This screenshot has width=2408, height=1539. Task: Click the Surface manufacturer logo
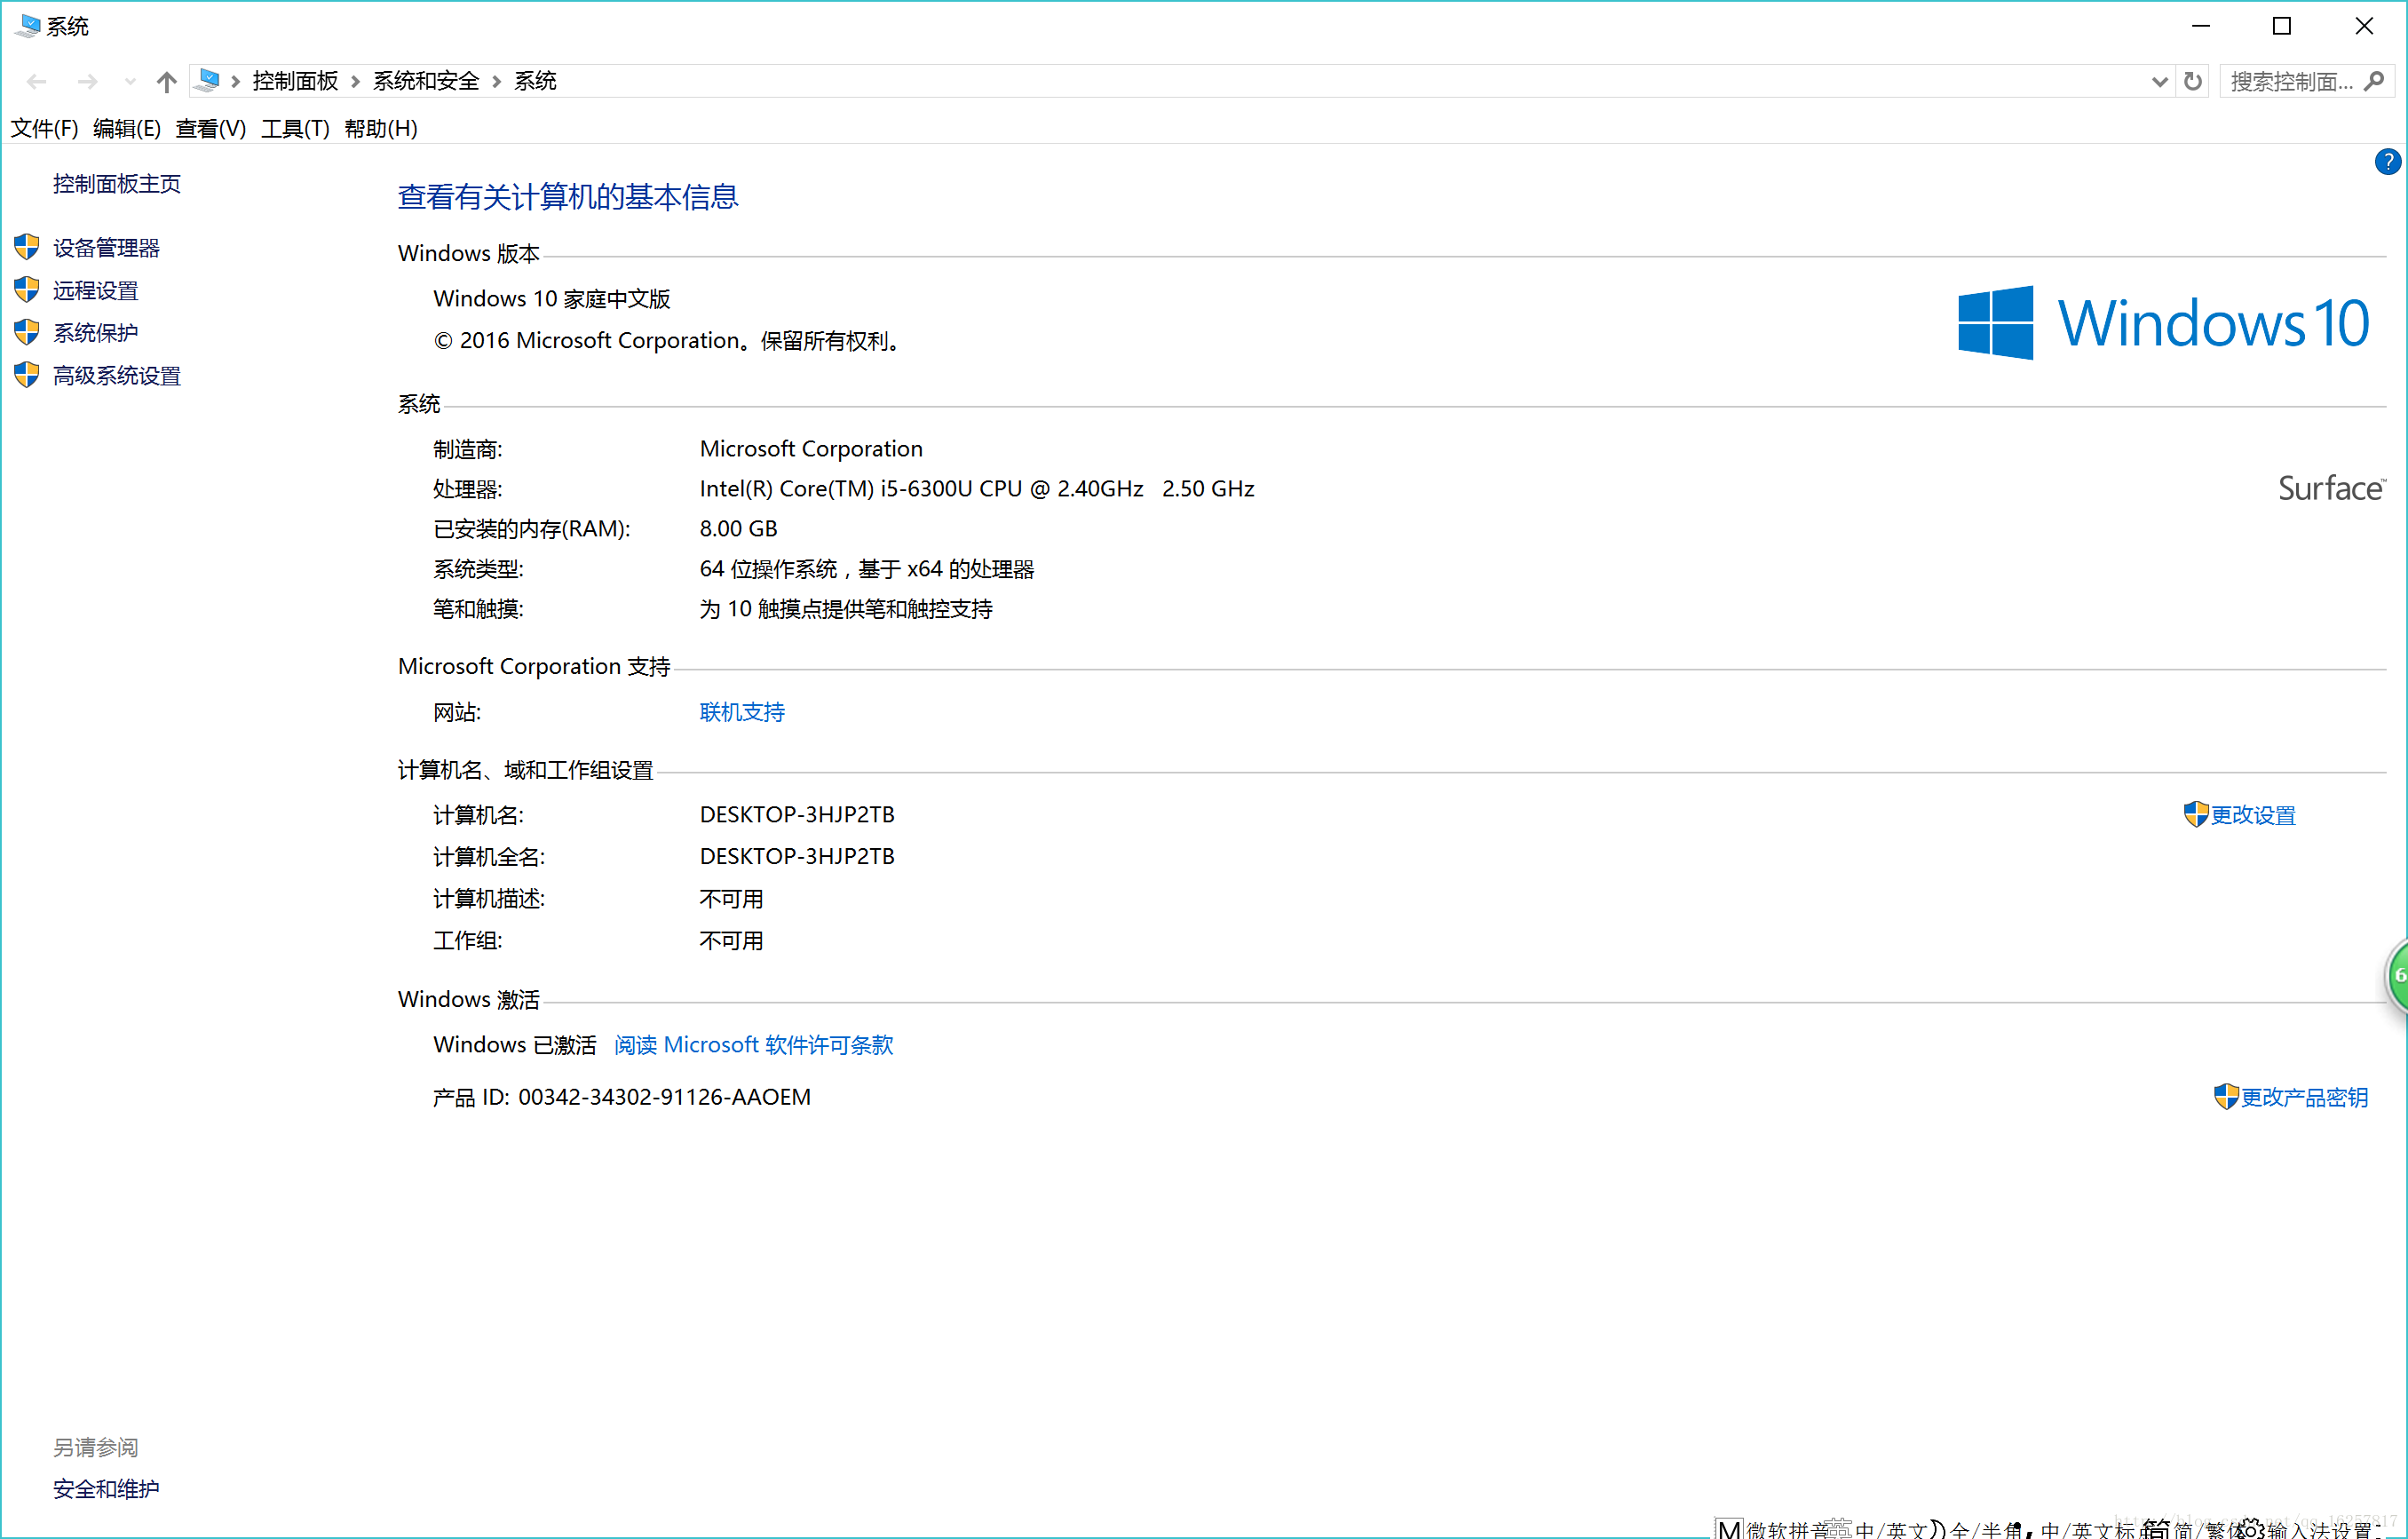point(2331,488)
